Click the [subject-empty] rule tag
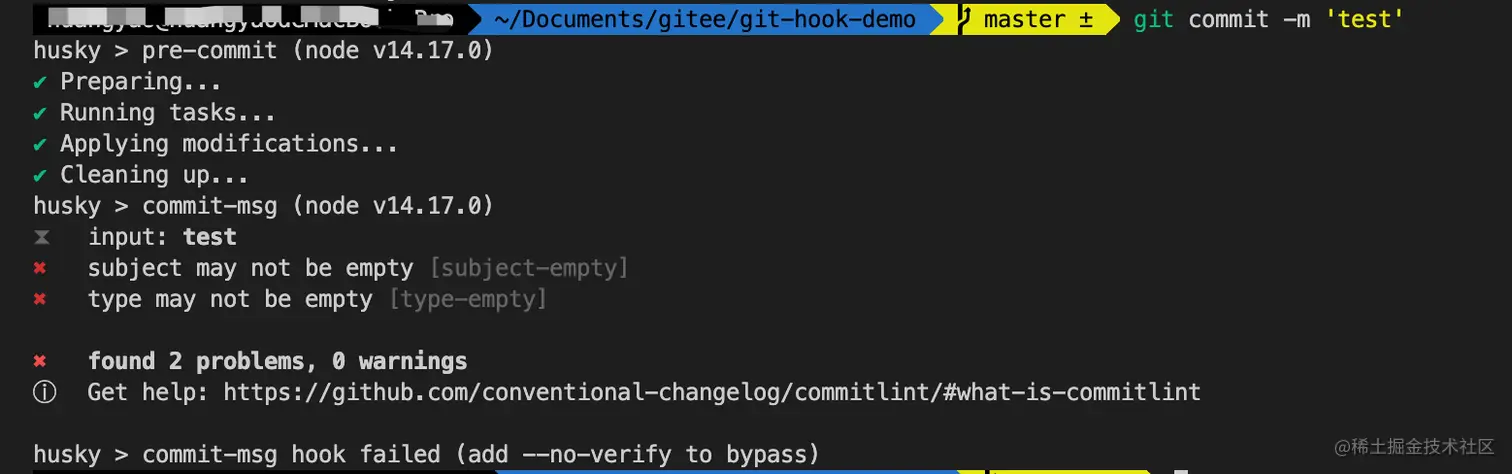Screen dimensions: 1512x474 point(528,268)
